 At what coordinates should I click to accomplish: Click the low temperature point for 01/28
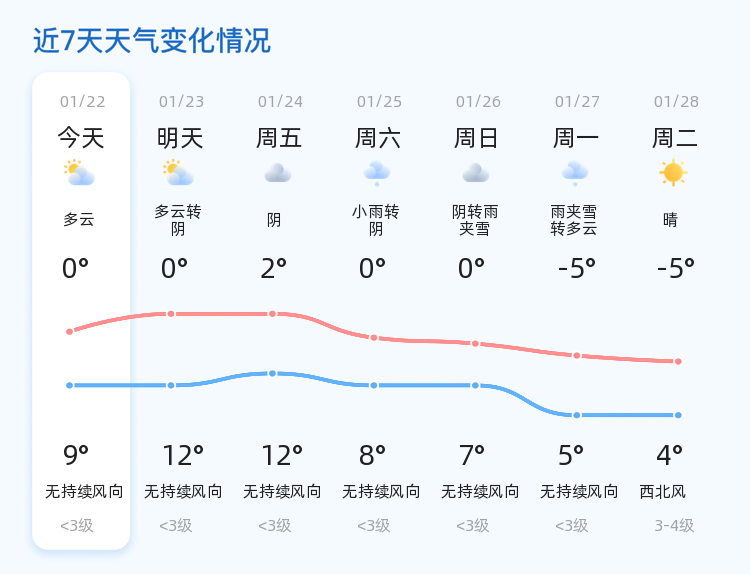point(678,415)
